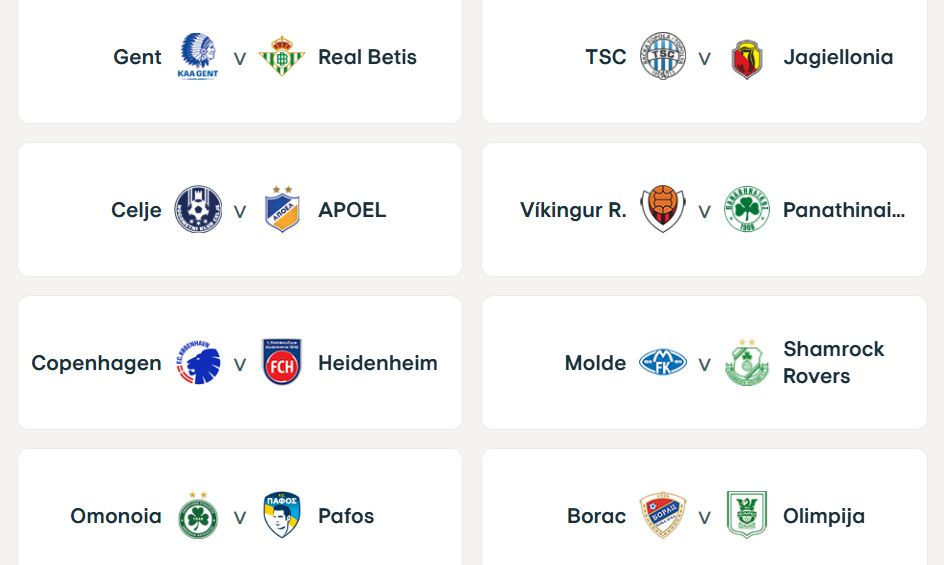Click the Molde MFK crest
This screenshot has width=944, height=565.
(x=663, y=363)
